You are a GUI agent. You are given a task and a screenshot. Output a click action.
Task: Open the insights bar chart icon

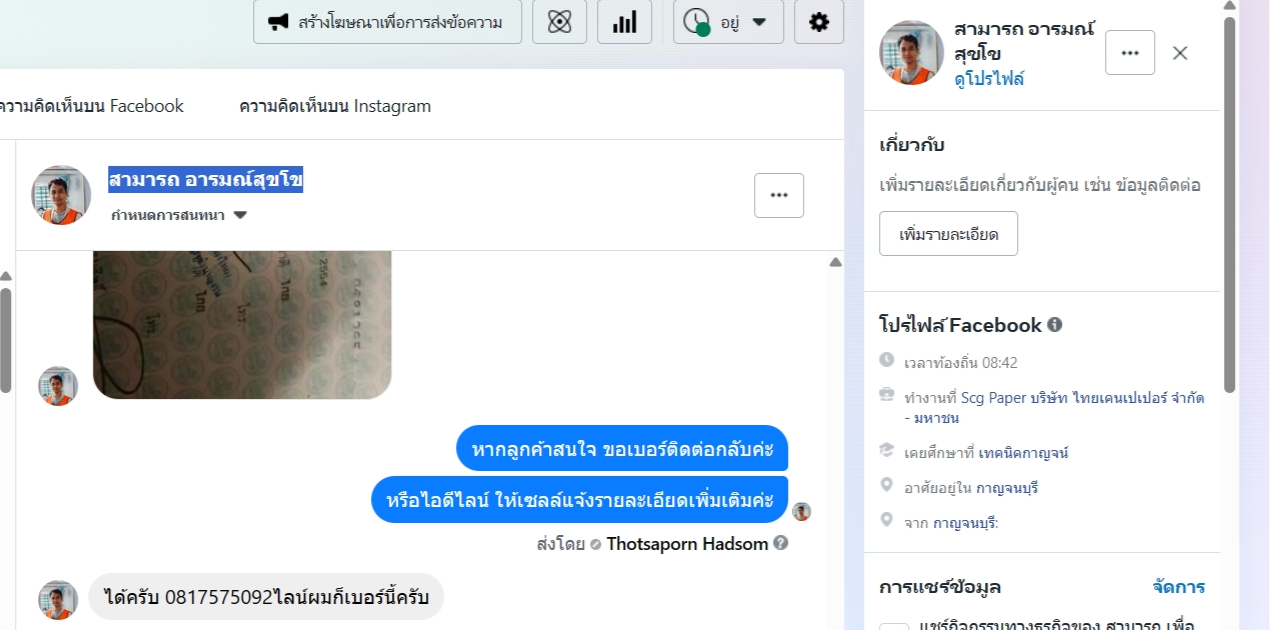625,22
